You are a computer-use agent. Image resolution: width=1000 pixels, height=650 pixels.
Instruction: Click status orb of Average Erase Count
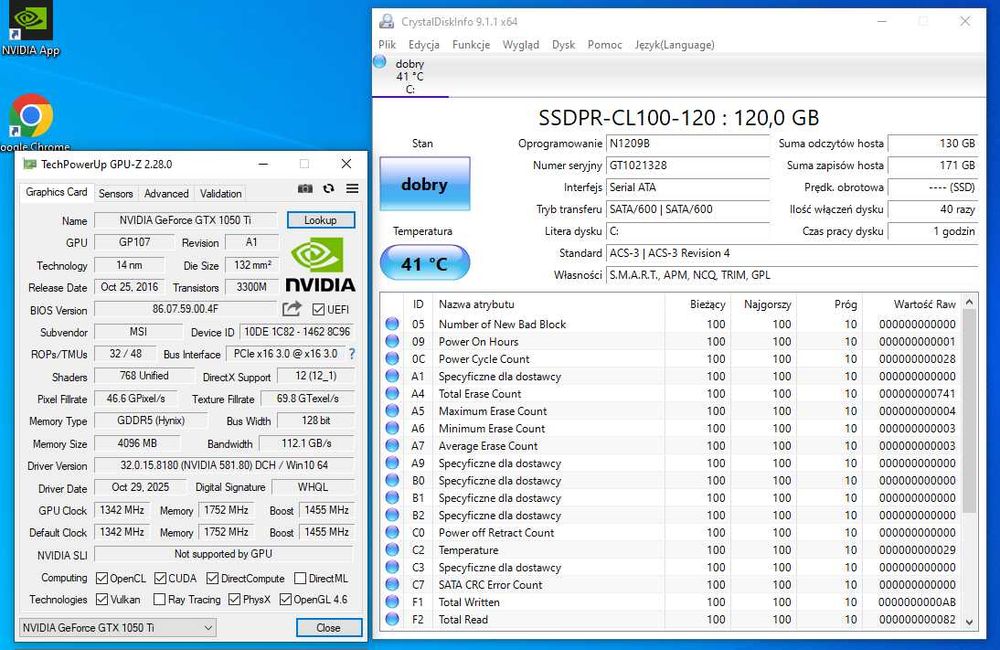392,445
